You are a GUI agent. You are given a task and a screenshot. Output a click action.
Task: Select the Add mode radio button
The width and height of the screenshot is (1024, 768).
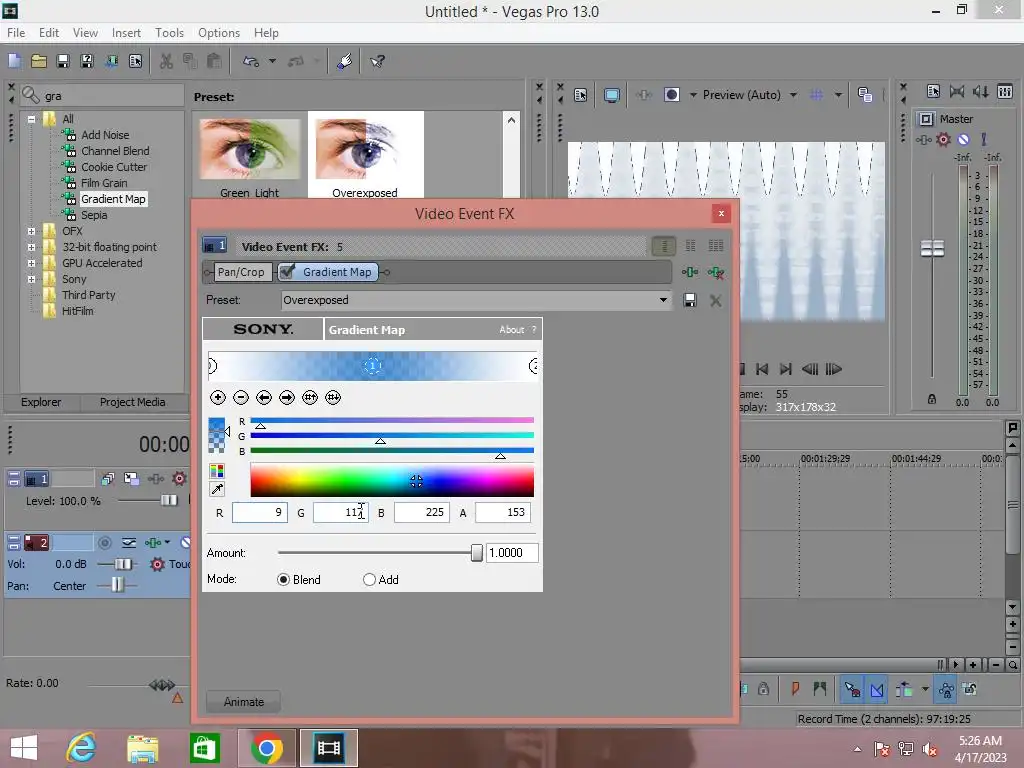point(370,580)
